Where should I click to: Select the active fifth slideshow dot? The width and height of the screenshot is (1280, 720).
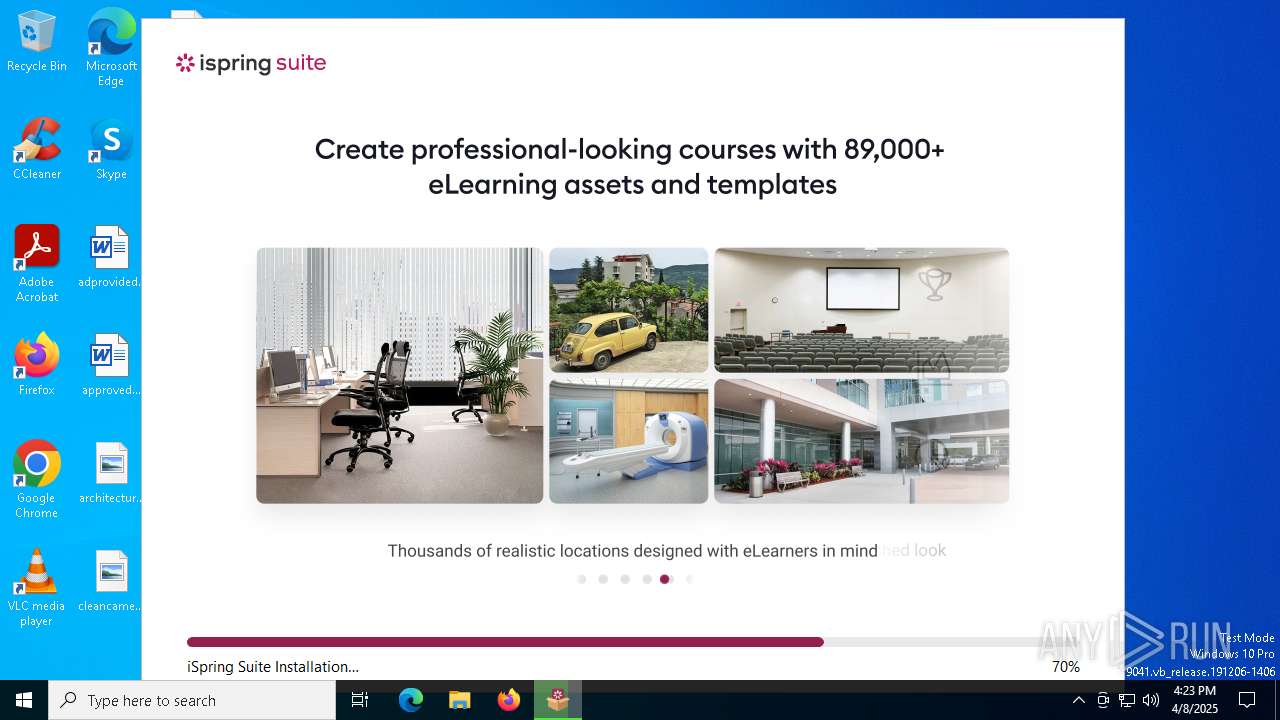click(x=665, y=579)
